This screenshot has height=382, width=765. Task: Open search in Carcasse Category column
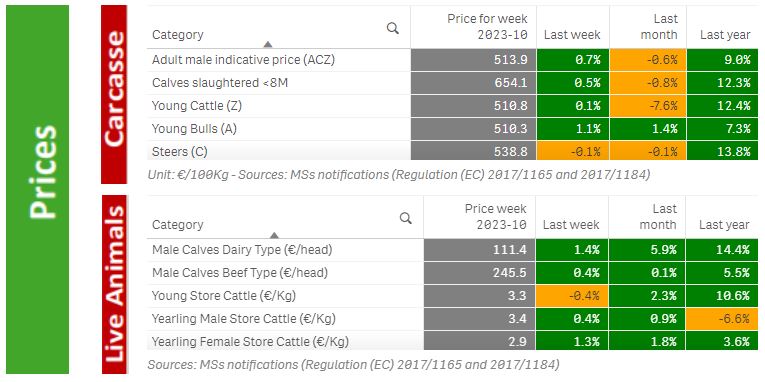tap(393, 28)
